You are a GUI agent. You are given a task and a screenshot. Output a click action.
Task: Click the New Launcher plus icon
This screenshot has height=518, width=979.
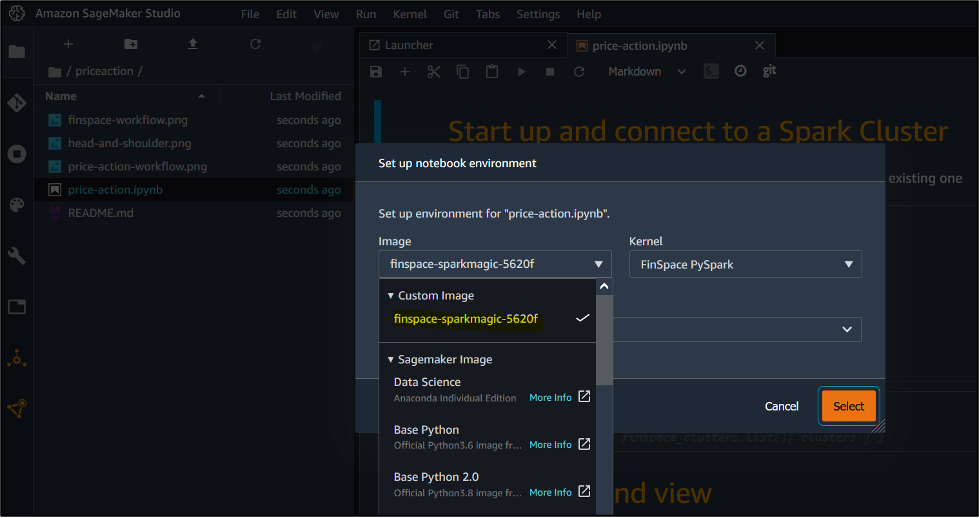tap(69, 44)
